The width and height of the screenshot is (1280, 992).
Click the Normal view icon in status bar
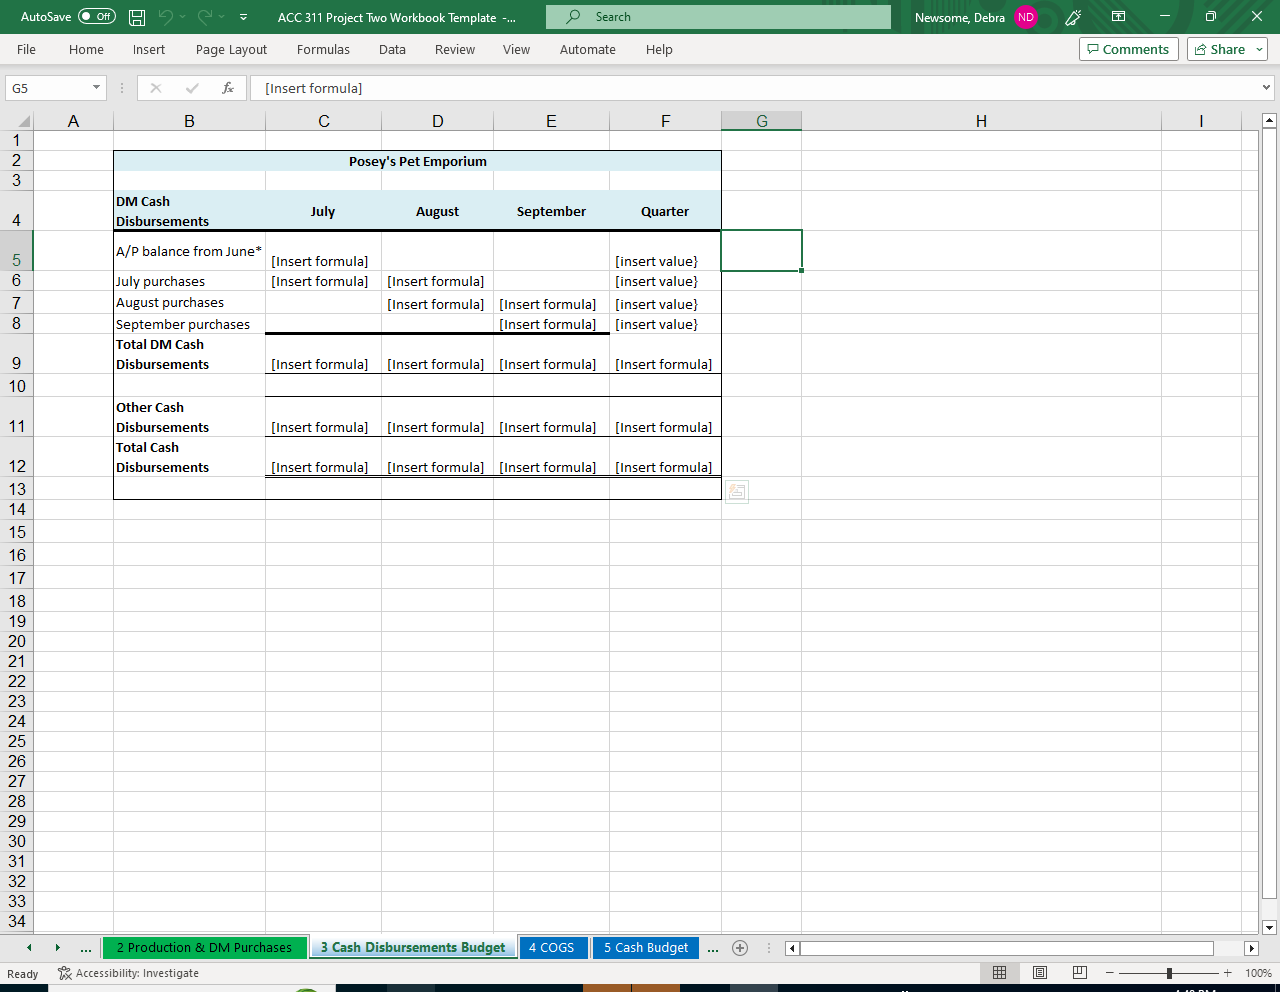click(1000, 972)
